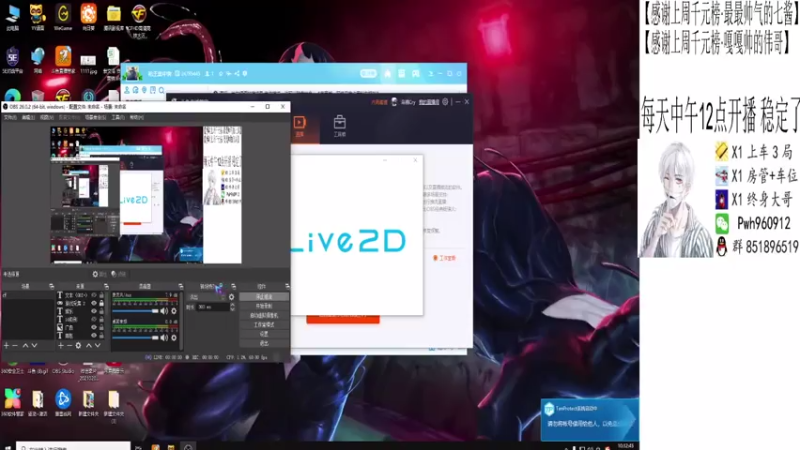Open scenes panel dock menu icon

pyautogui.click(x=52, y=286)
